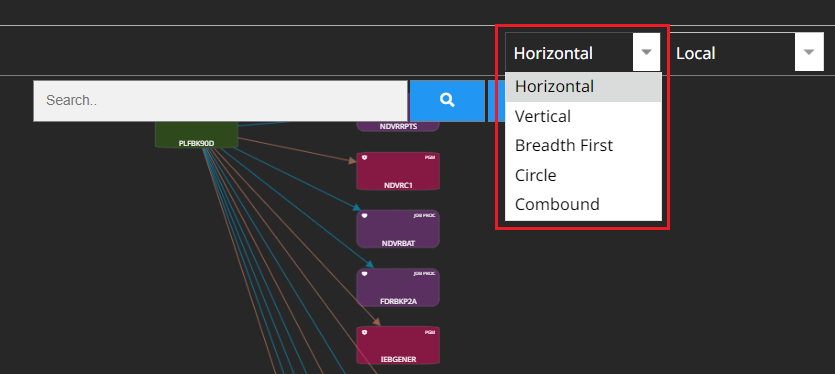Click the heart icon on FDRBKP2A node
Viewport: 835px width, 374px height.
(x=365, y=274)
